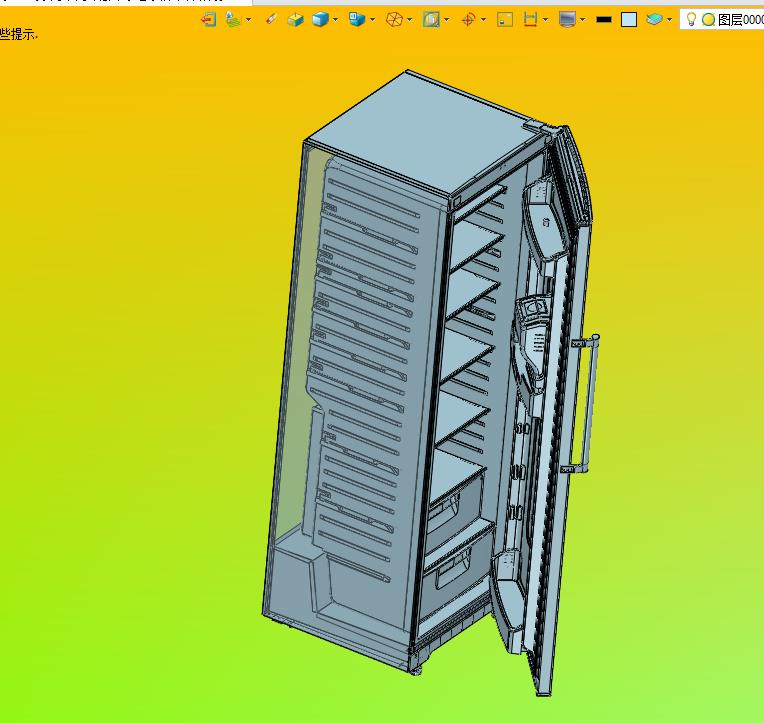Click the yellow box solid icon
Screen dimensions: 764x723
click(295, 19)
